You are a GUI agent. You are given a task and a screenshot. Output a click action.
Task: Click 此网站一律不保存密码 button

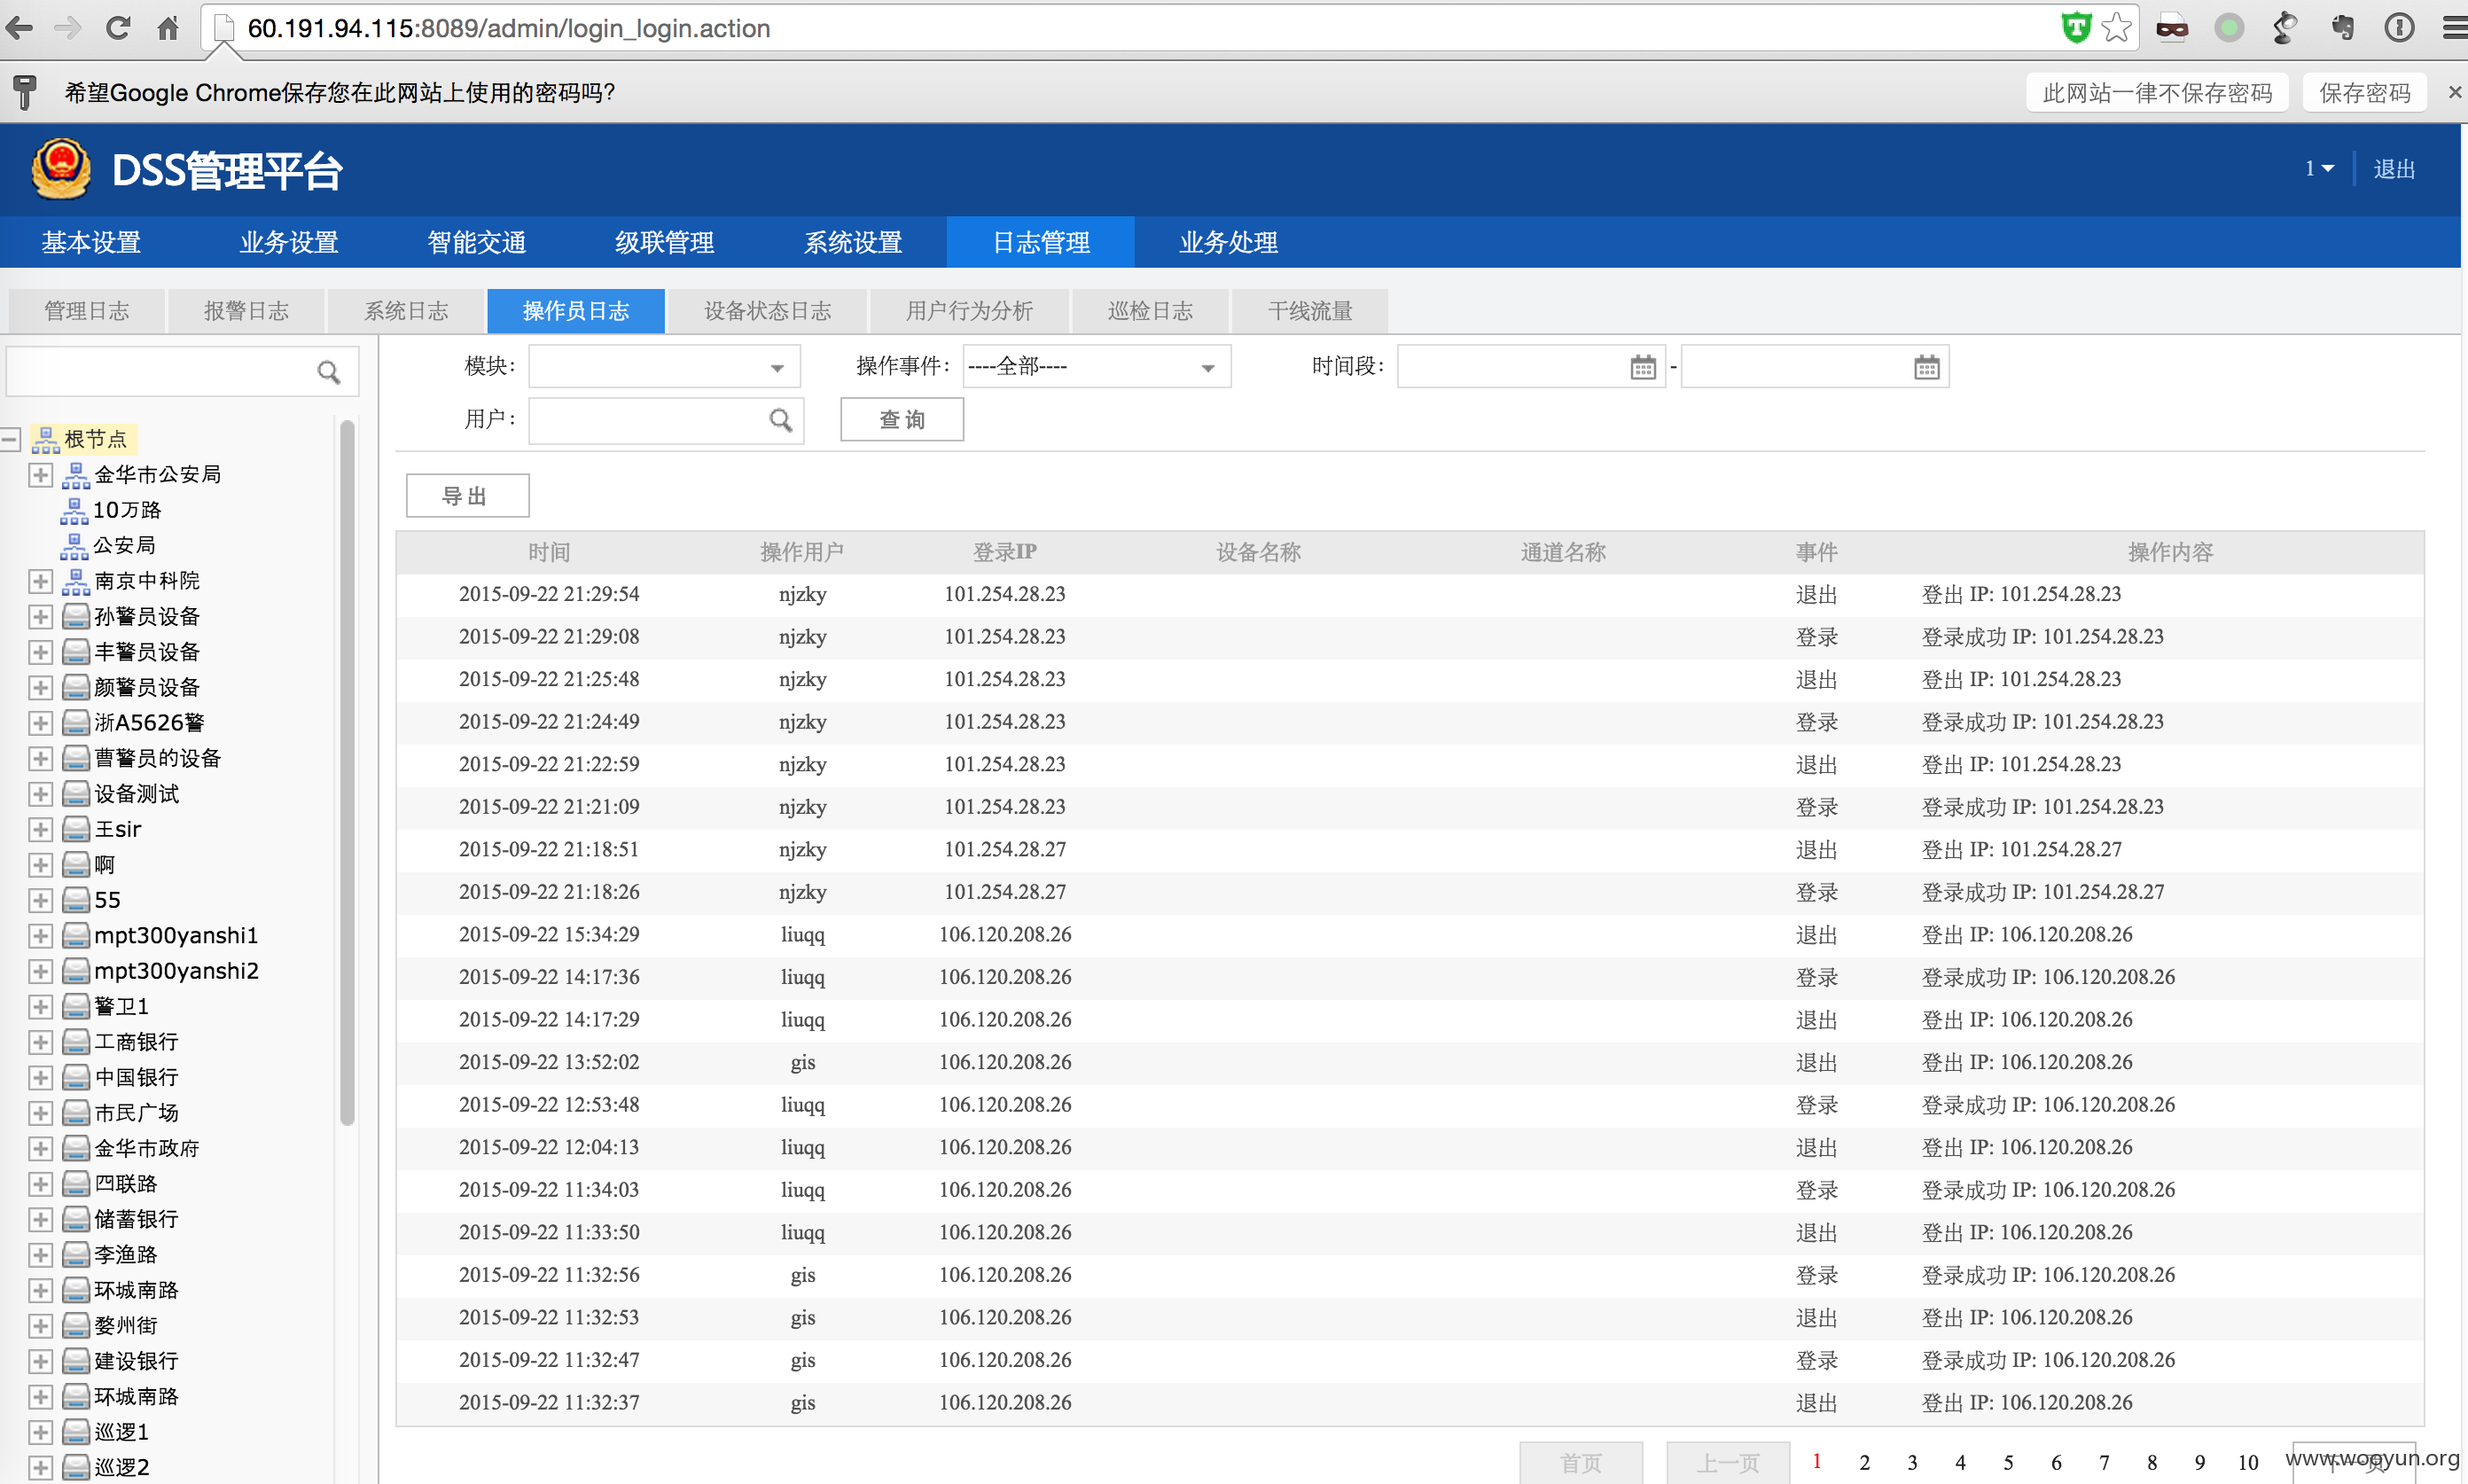click(x=2157, y=93)
